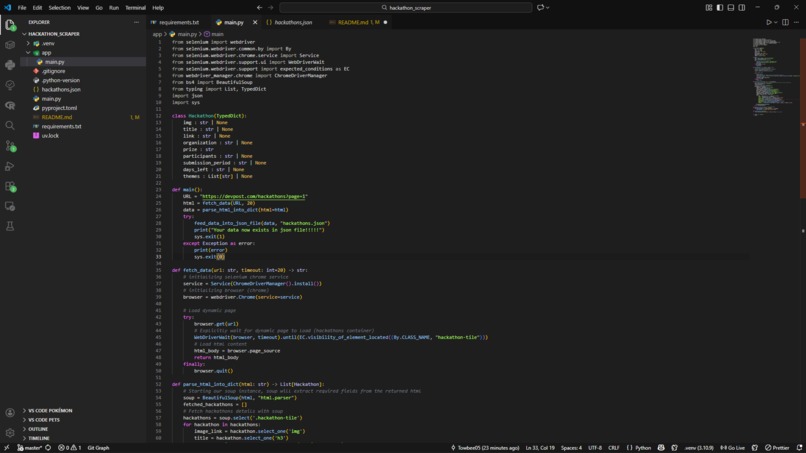Switch to the requirements.txt tab
The image size is (806, 453).
(178, 22)
